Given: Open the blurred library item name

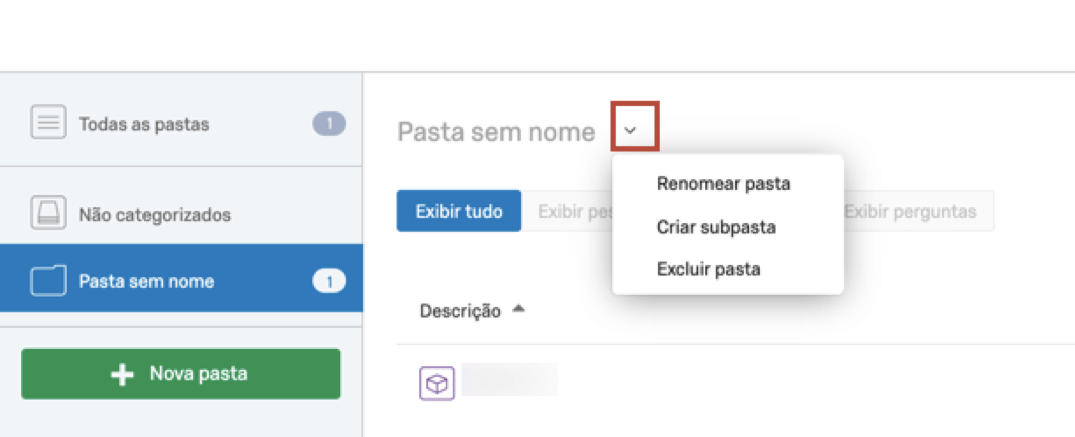Looking at the screenshot, I should [x=510, y=380].
